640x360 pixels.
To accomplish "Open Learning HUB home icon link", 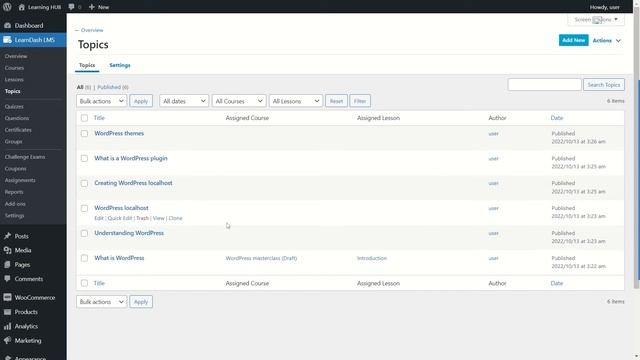I will 22,7.
